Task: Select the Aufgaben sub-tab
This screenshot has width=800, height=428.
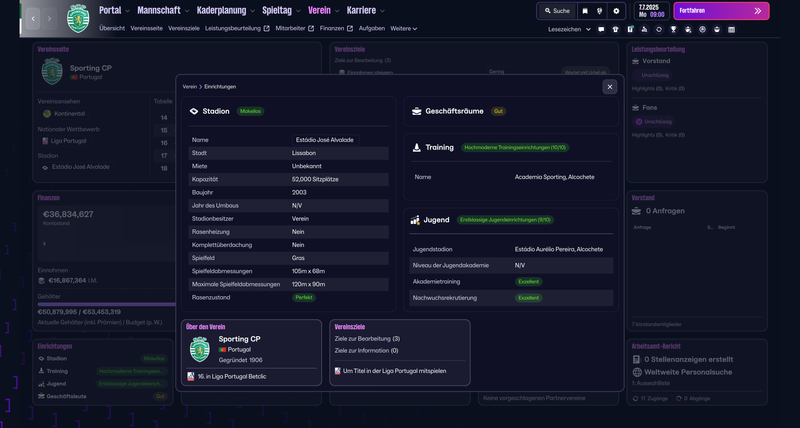Action: (x=372, y=29)
